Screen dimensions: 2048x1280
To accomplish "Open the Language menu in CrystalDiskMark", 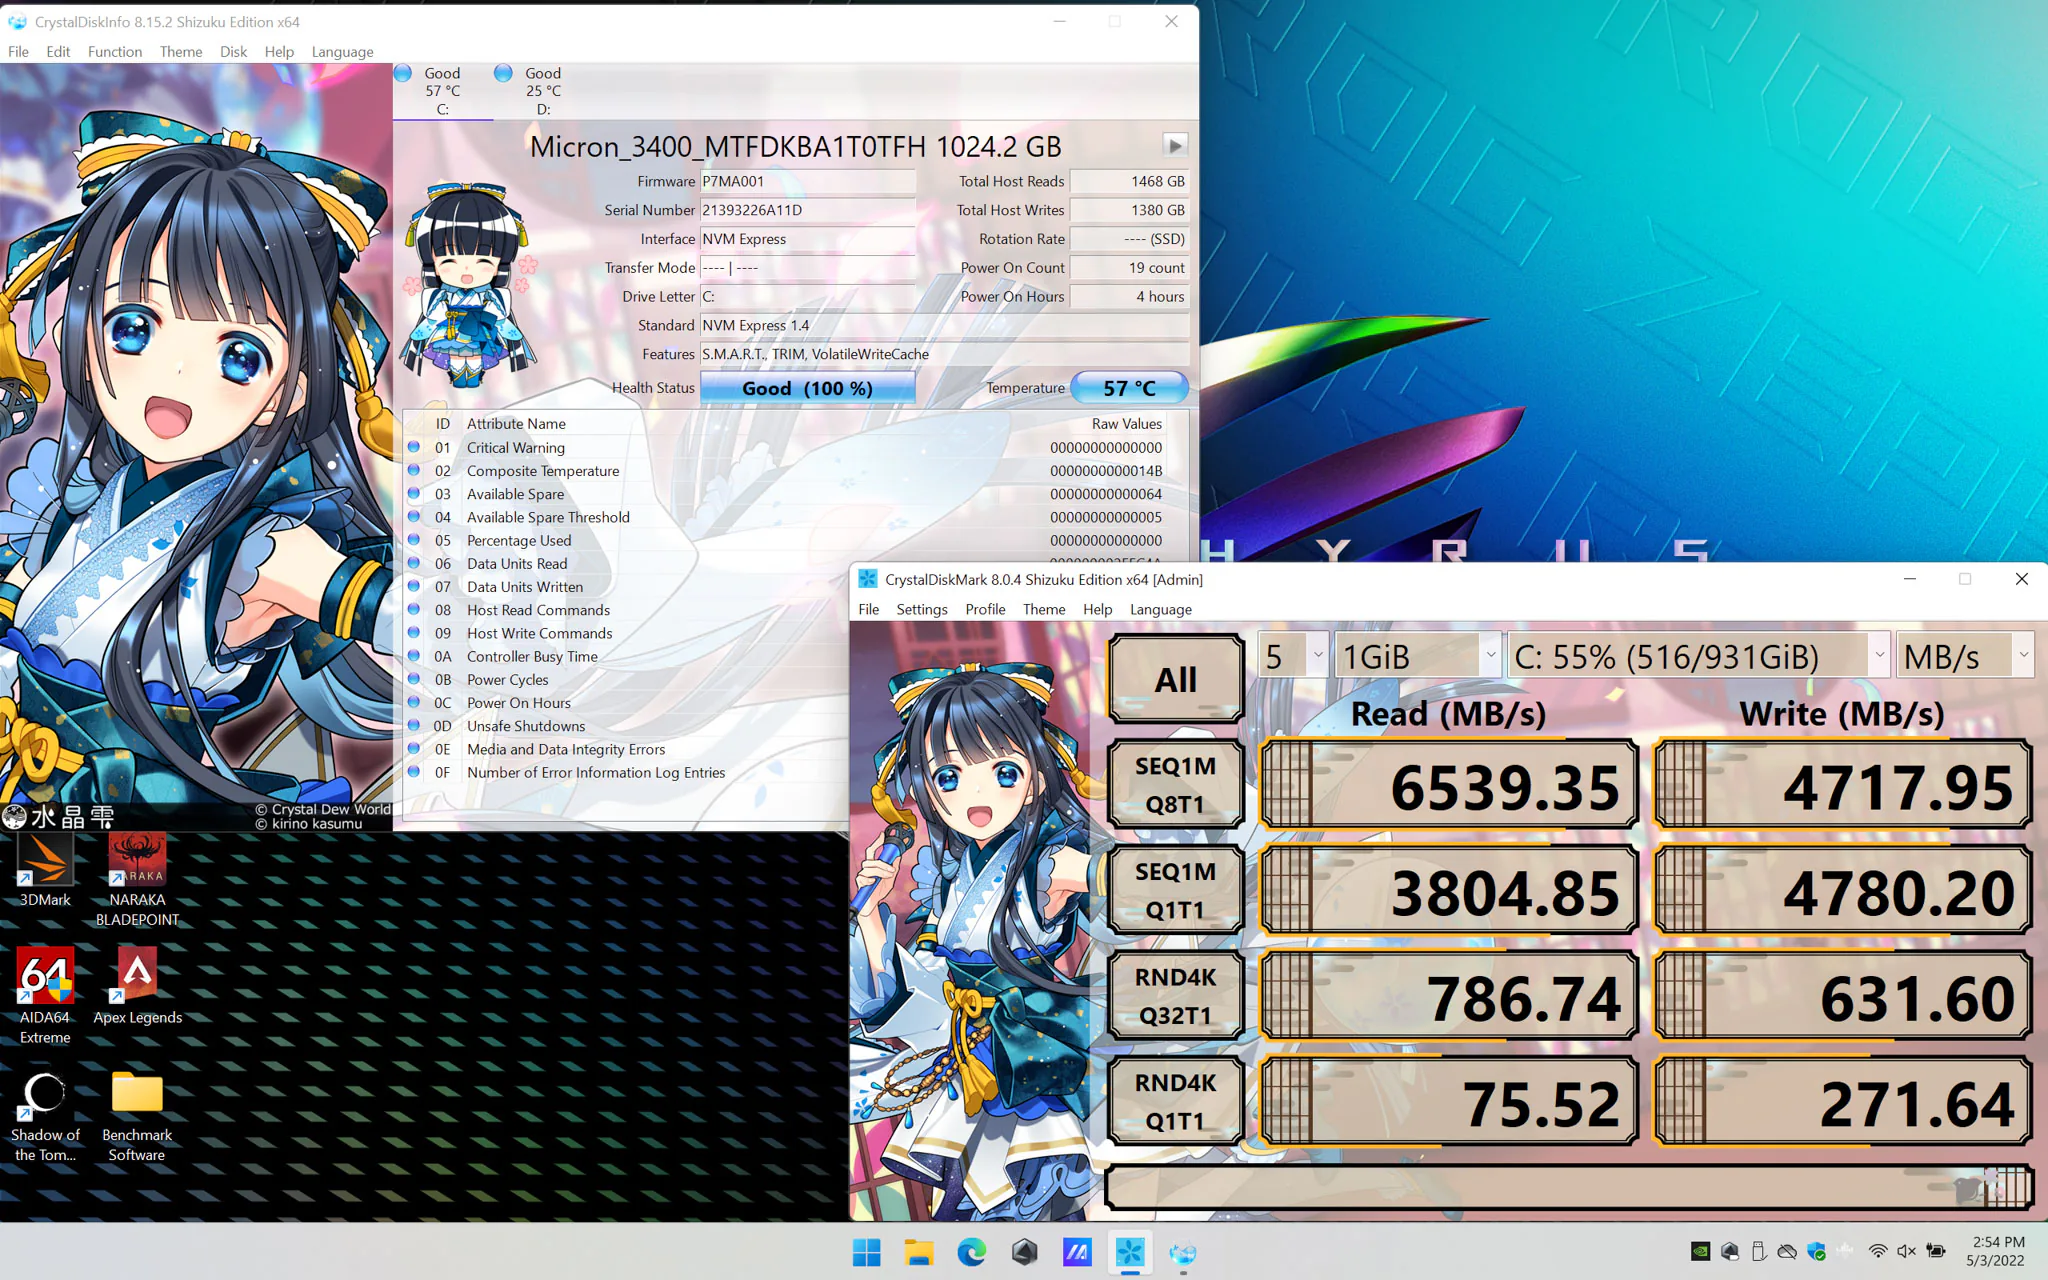I will [x=1160, y=609].
